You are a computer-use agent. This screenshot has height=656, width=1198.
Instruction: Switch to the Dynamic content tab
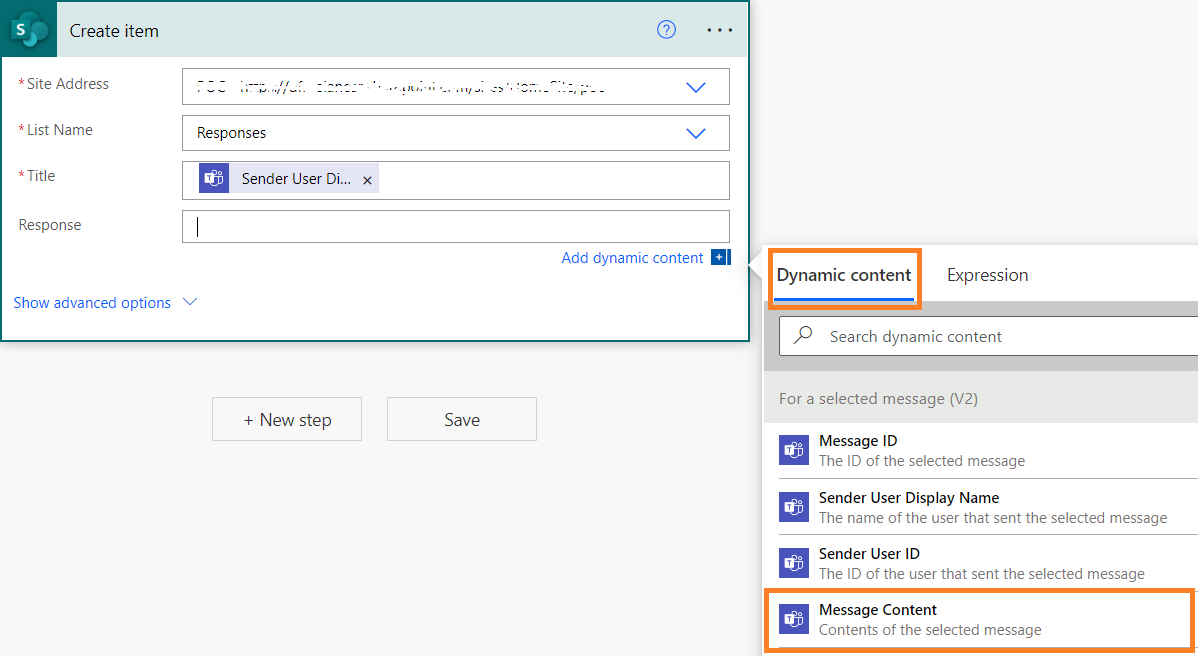point(843,275)
